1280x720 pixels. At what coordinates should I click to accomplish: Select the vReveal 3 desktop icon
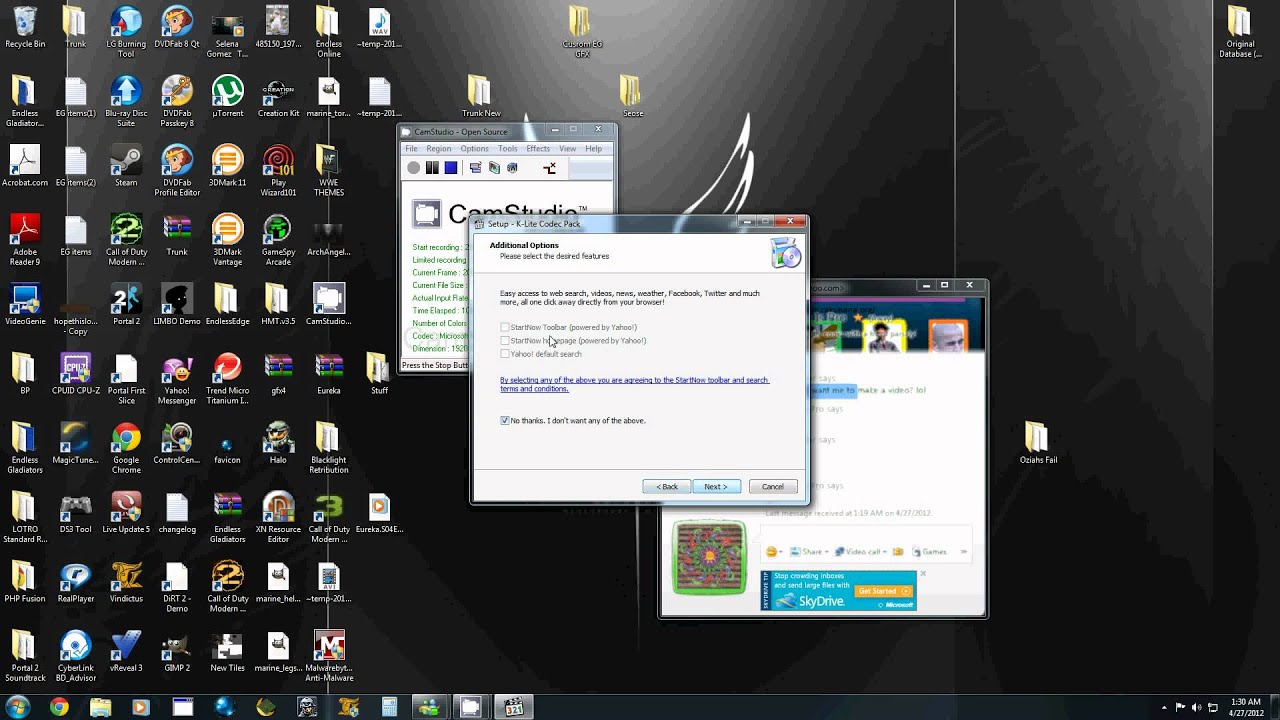point(126,651)
